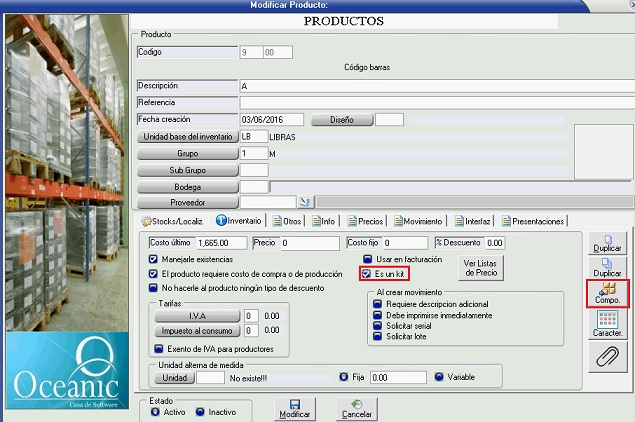635x422 pixels.
Task: Open 'Unidad base del inventario' selector
Action: [x=188, y=136]
